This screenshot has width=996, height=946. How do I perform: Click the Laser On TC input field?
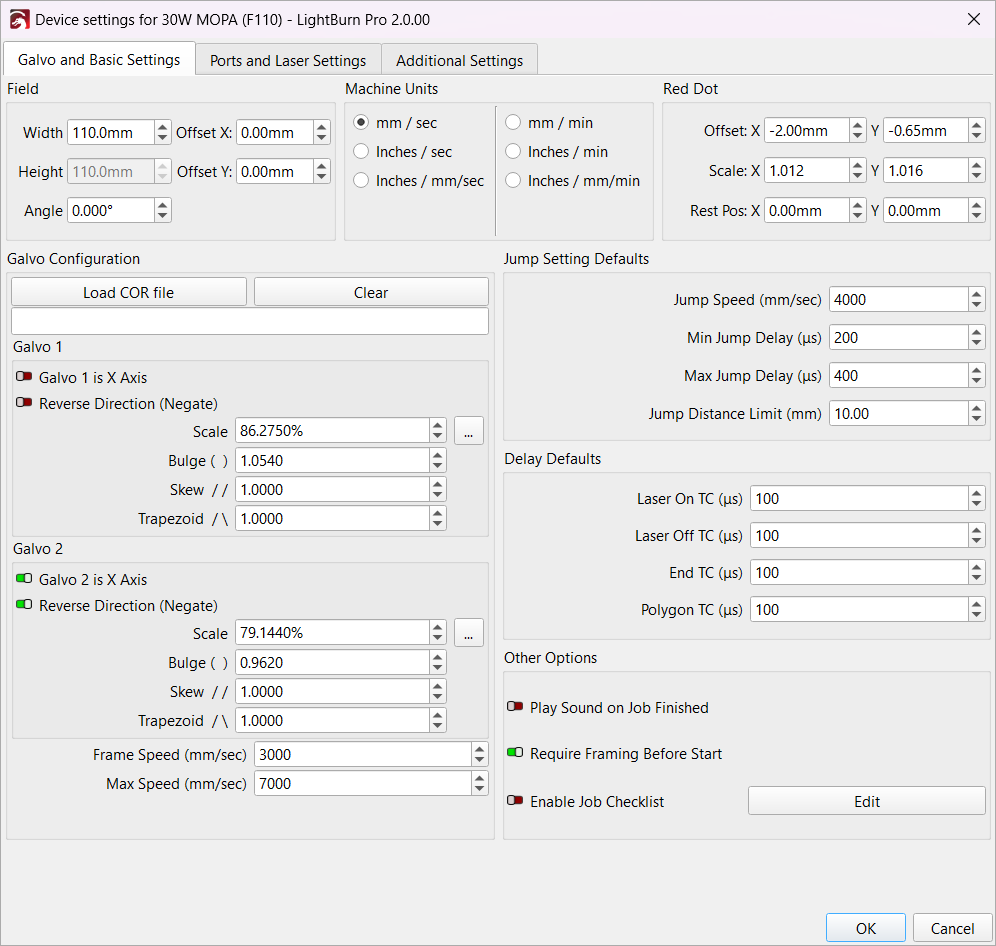859,498
